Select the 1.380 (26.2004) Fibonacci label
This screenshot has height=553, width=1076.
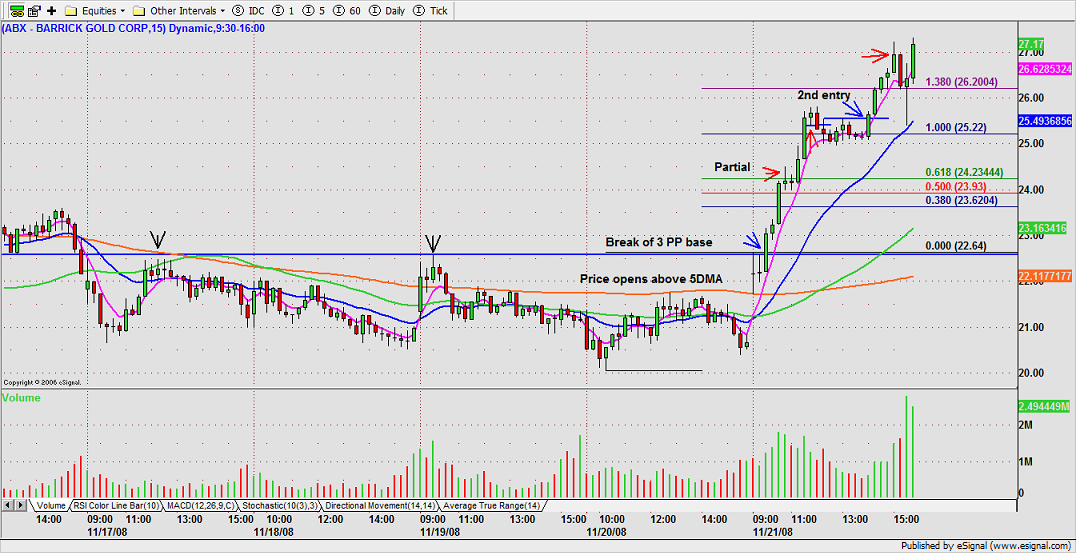click(959, 82)
